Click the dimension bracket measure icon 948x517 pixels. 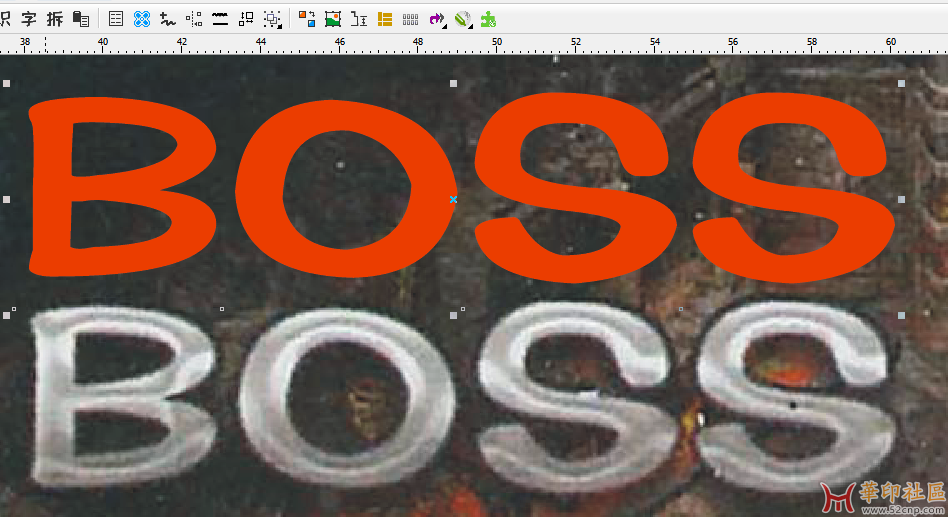pos(359,19)
